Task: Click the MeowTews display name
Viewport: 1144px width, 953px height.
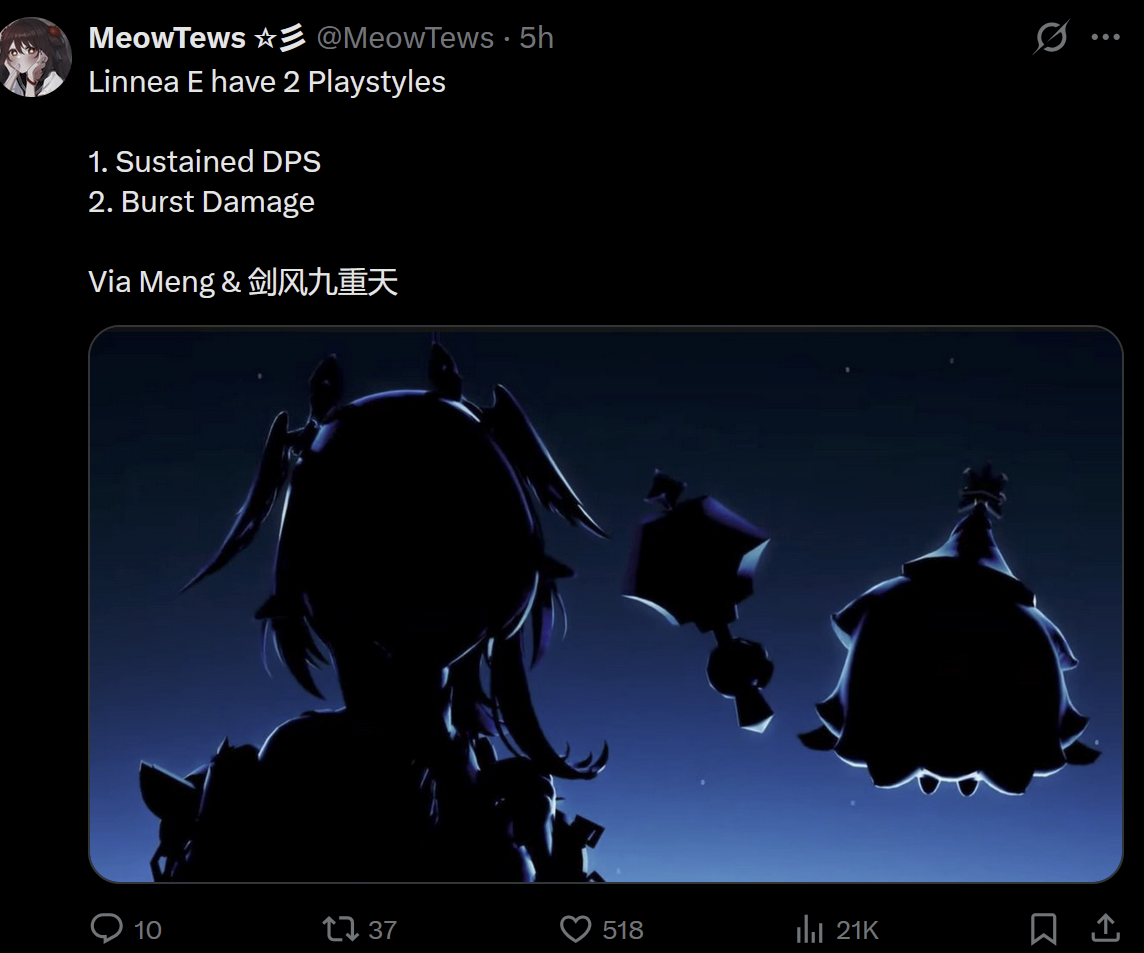Action: (x=167, y=38)
